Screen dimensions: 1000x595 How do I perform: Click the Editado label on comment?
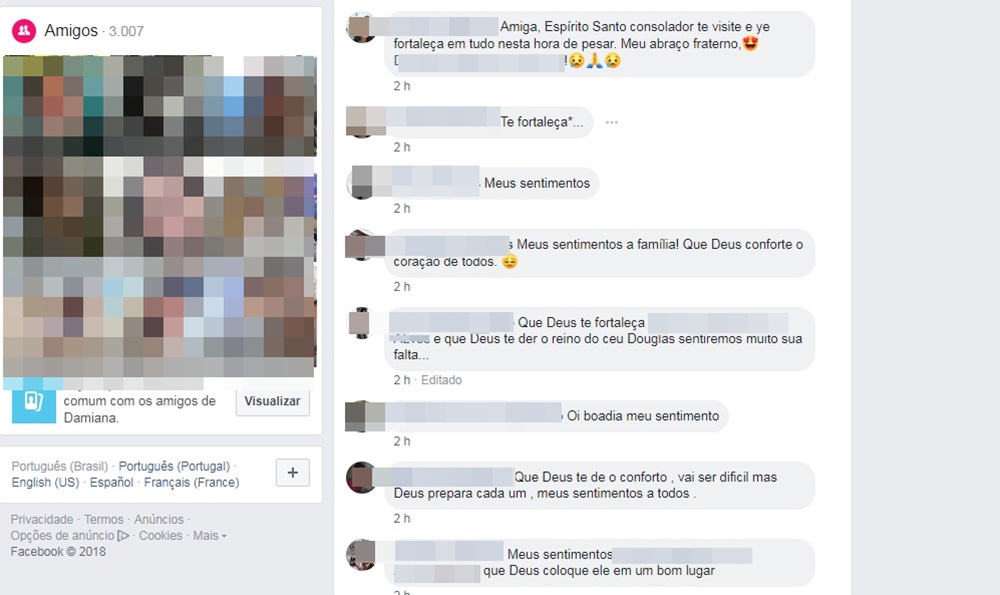coord(441,380)
